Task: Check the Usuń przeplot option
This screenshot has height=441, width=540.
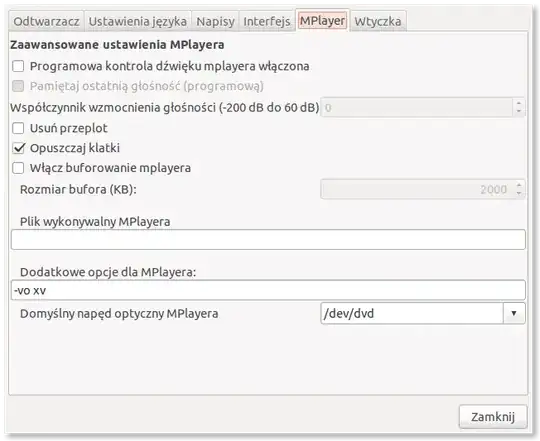Action: pyautogui.click(x=18, y=128)
